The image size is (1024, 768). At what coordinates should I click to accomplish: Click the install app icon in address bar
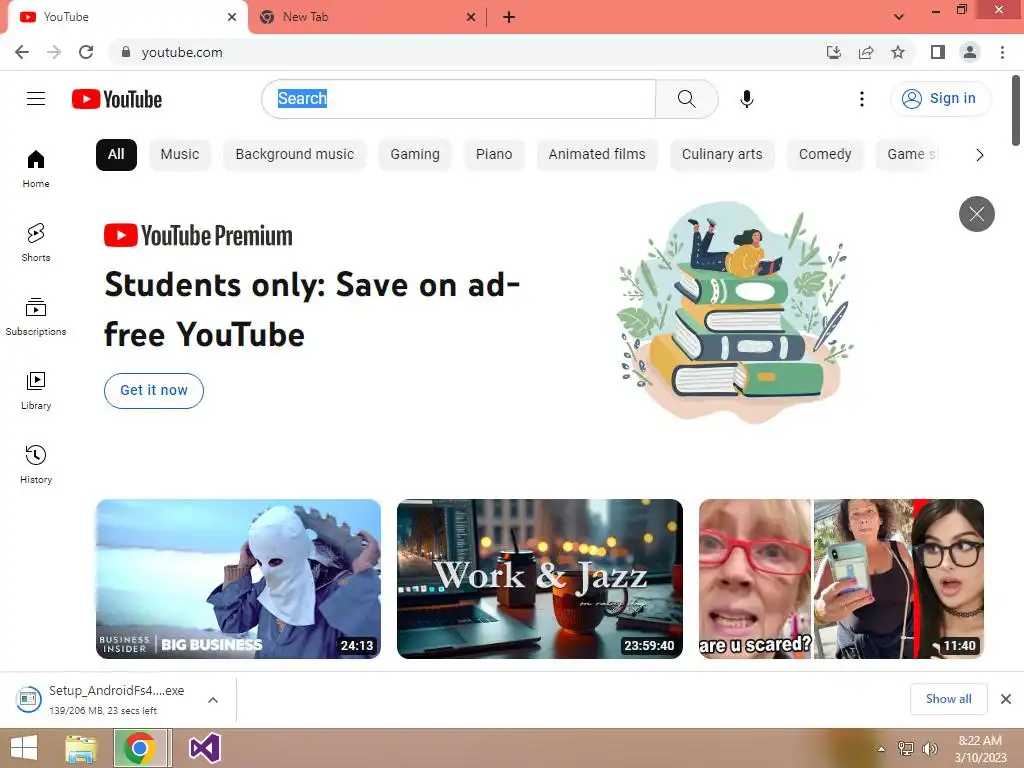(834, 52)
